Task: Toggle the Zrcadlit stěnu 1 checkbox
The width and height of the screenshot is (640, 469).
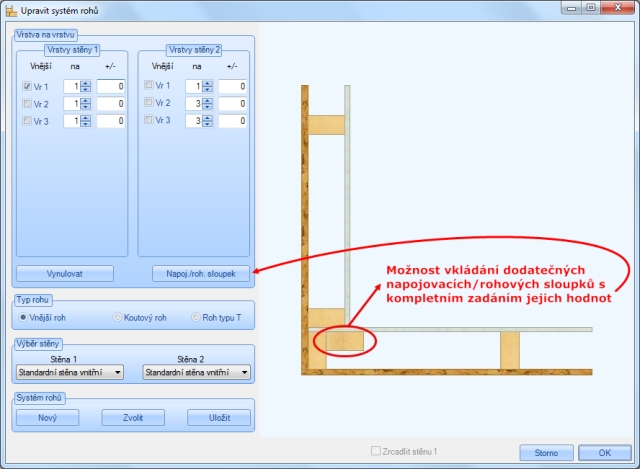Action: click(376, 451)
